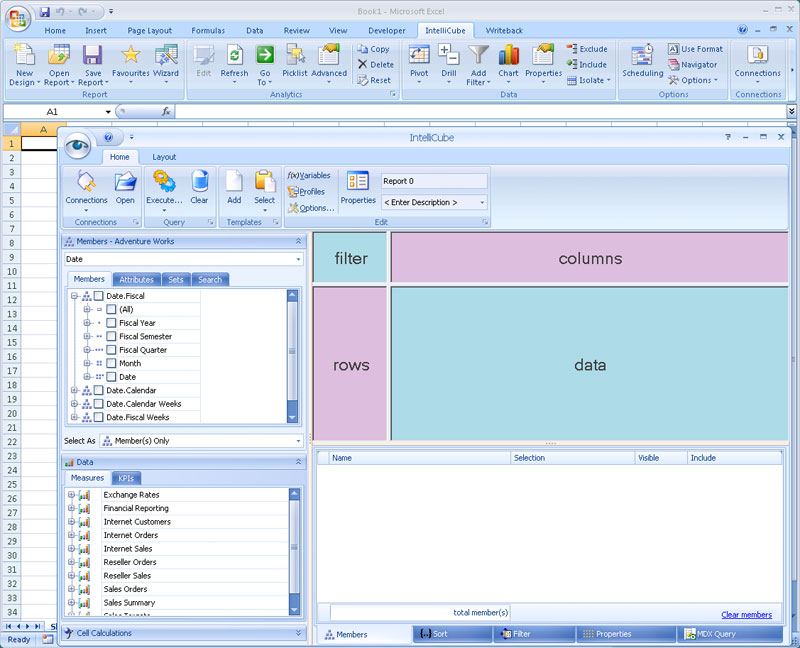Image resolution: width=800 pixels, height=648 pixels.
Task: Open the Favourites star icon
Action: (131, 55)
